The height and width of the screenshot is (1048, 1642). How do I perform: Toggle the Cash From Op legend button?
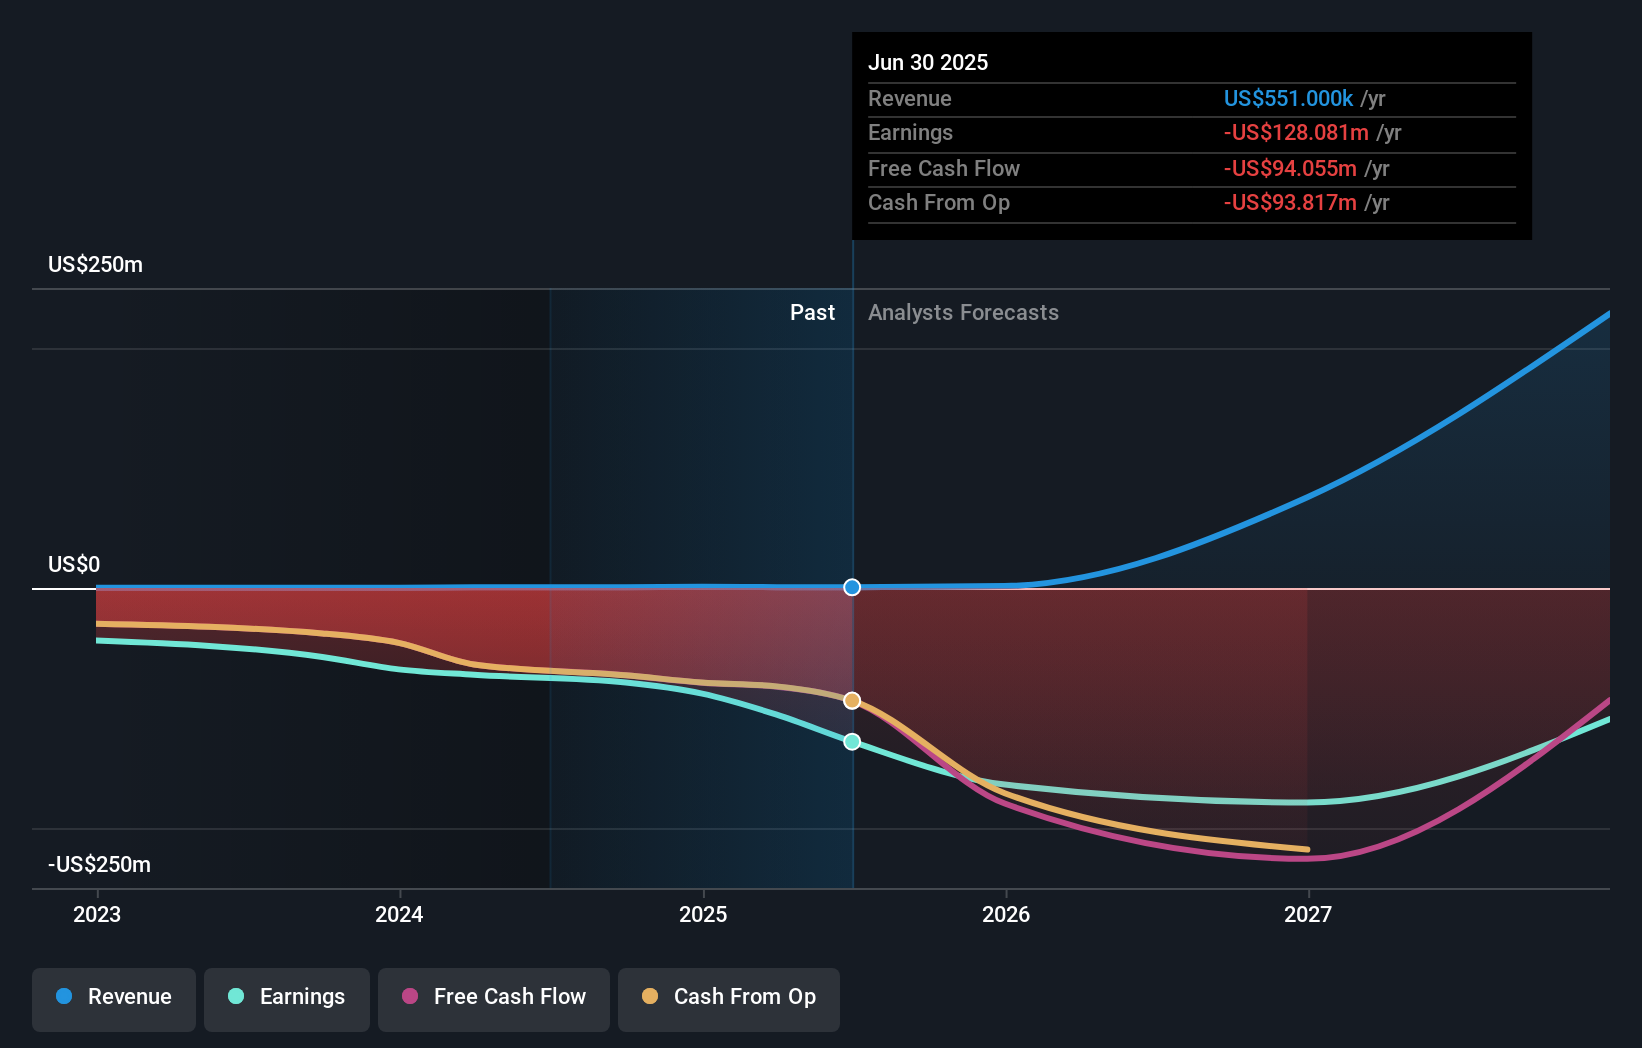(729, 999)
